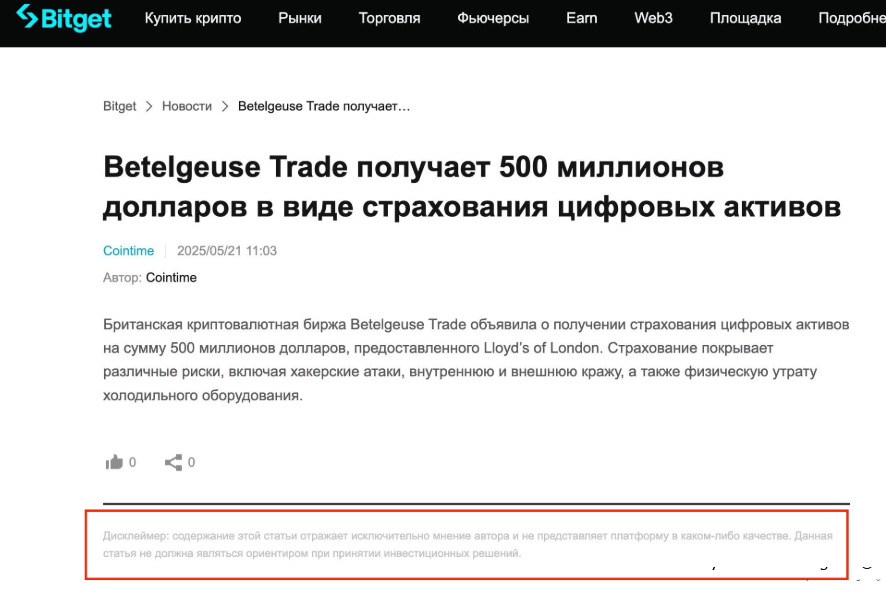The height and width of the screenshot is (594, 886).
Task: Expand the Фьючерсы menu
Action: click(x=493, y=18)
